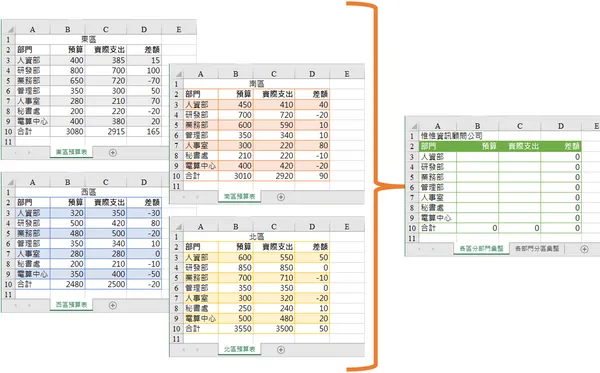Select the empty 實際支出 cell for 業務部 in summary

point(520,177)
